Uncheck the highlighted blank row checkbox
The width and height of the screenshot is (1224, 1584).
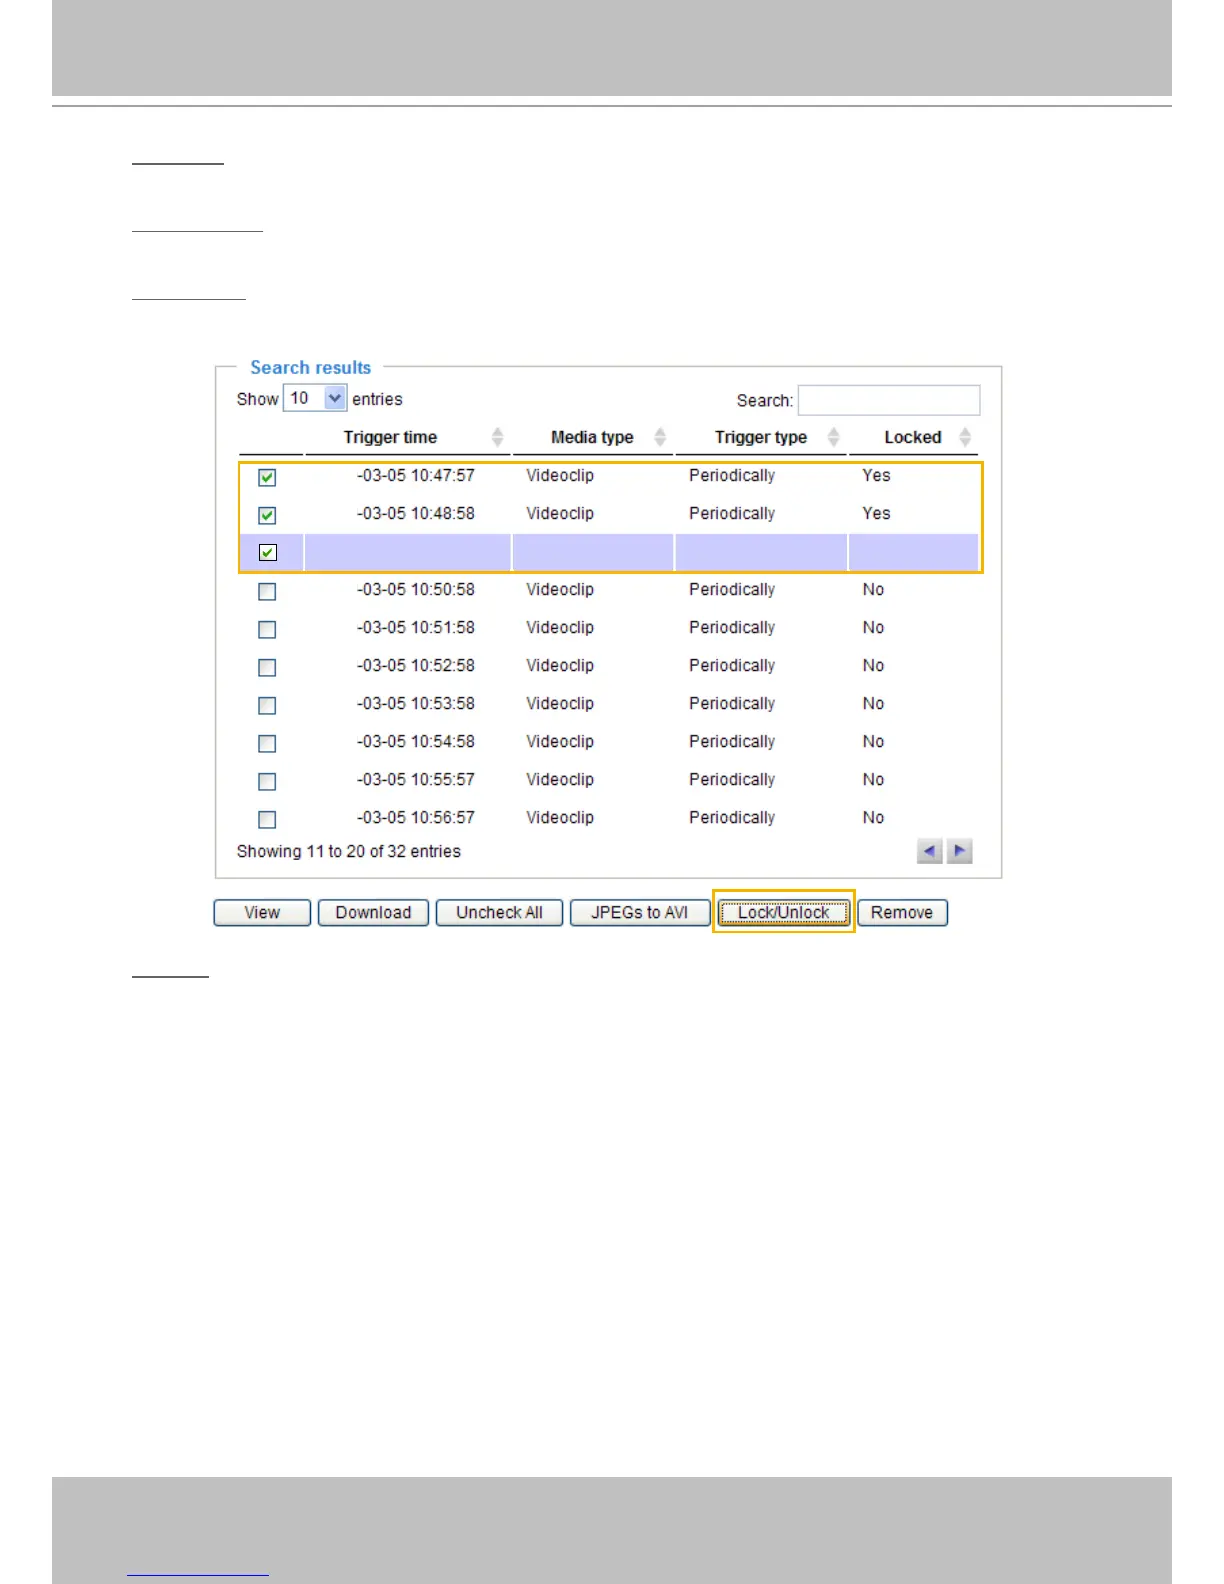267,552
